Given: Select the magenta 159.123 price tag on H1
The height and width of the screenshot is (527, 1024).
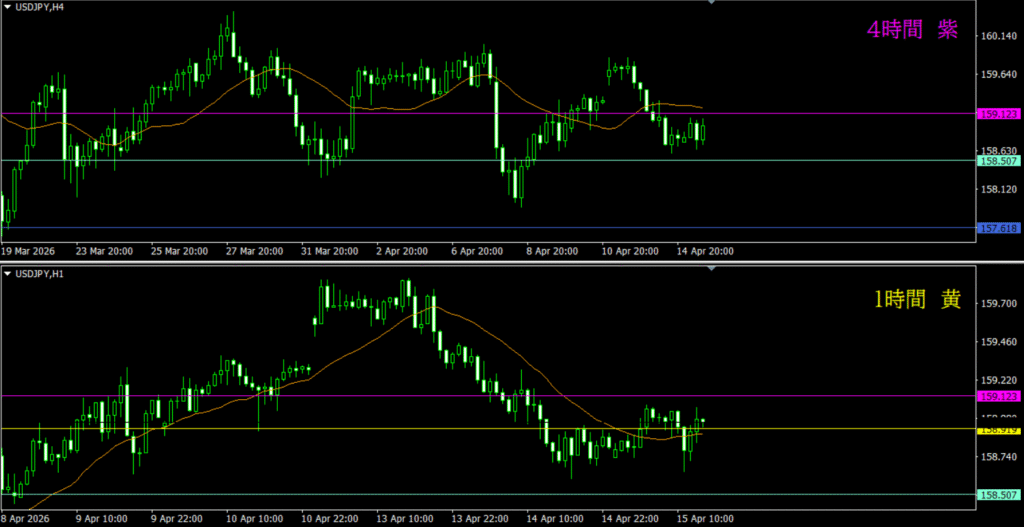Looking at the screenshot, I should (x=1001, y=396).
